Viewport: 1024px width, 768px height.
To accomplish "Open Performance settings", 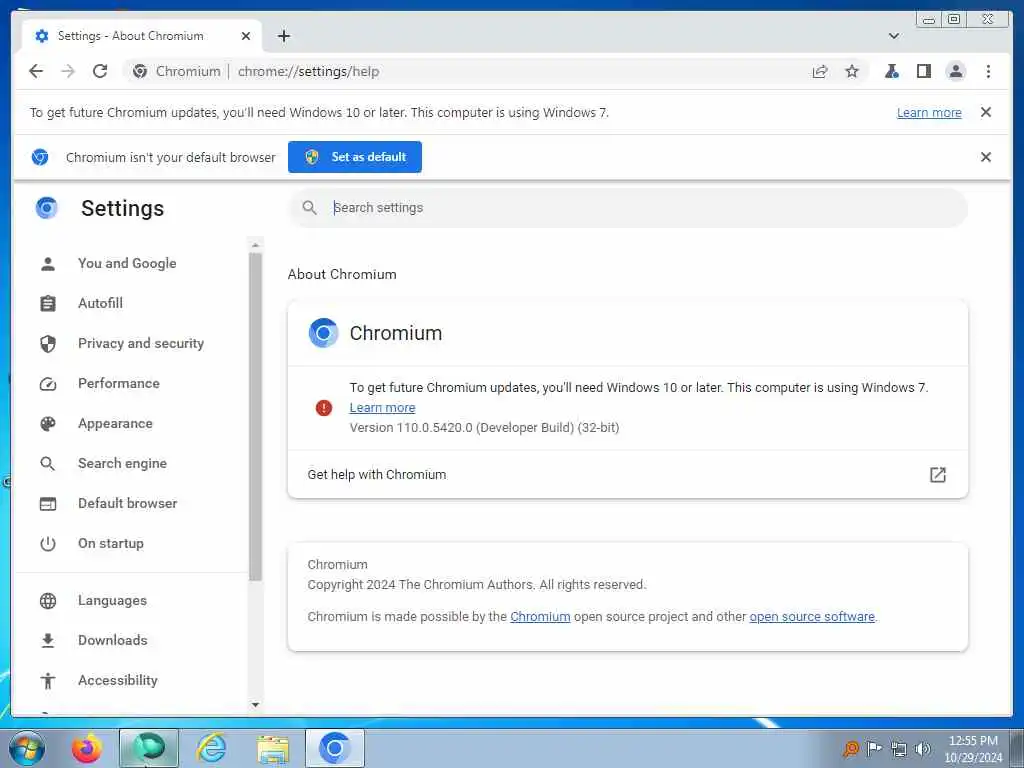I will click(118, 383).
